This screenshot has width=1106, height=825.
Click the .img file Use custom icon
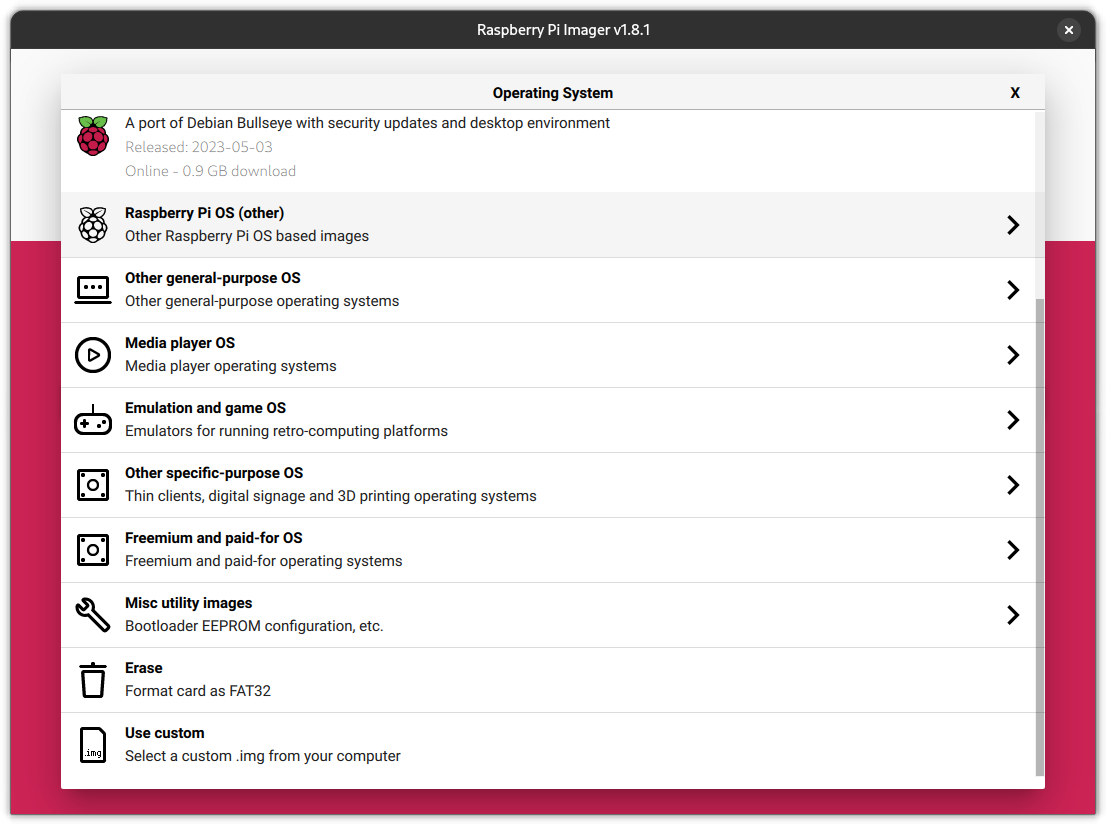(x=93, y=745)
